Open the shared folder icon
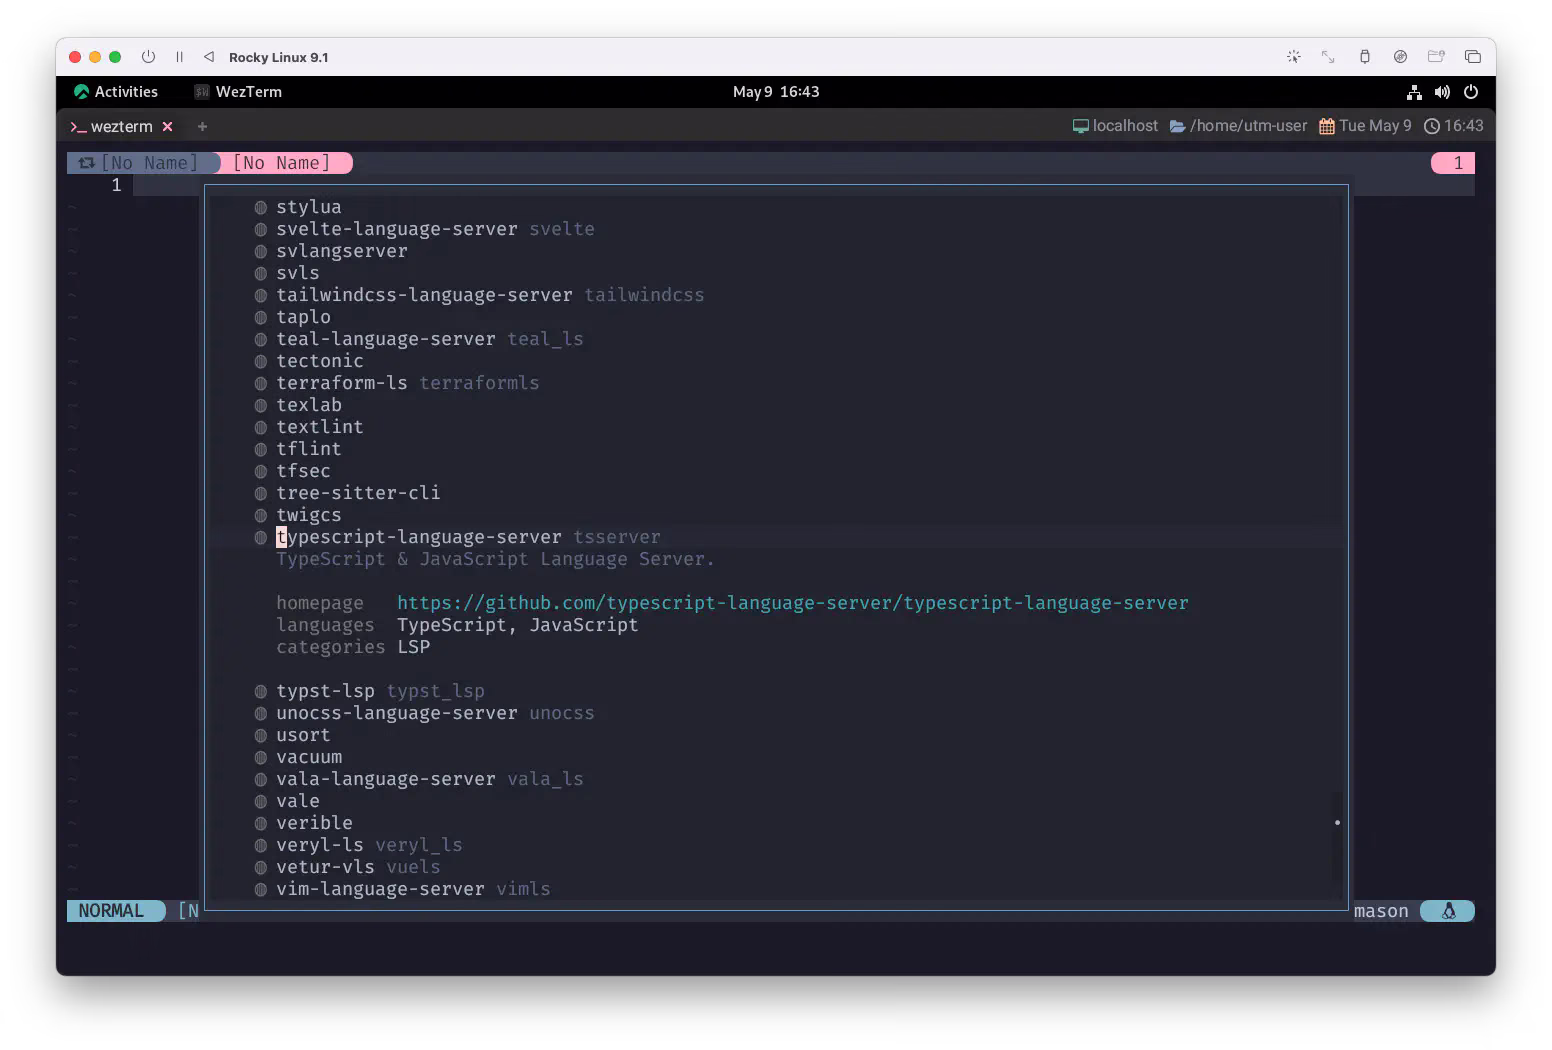Image resolution: width=1552 pixels, height=1050 pixels. (x=1436, y=57)
